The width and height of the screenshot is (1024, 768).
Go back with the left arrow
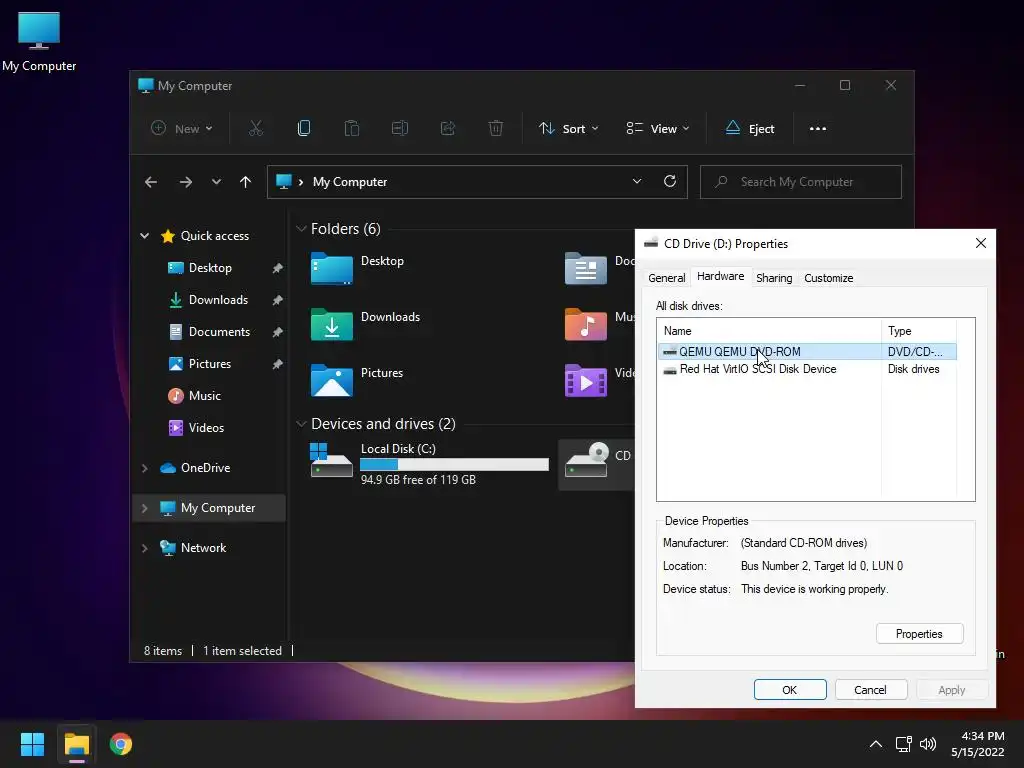coord(151,182)
